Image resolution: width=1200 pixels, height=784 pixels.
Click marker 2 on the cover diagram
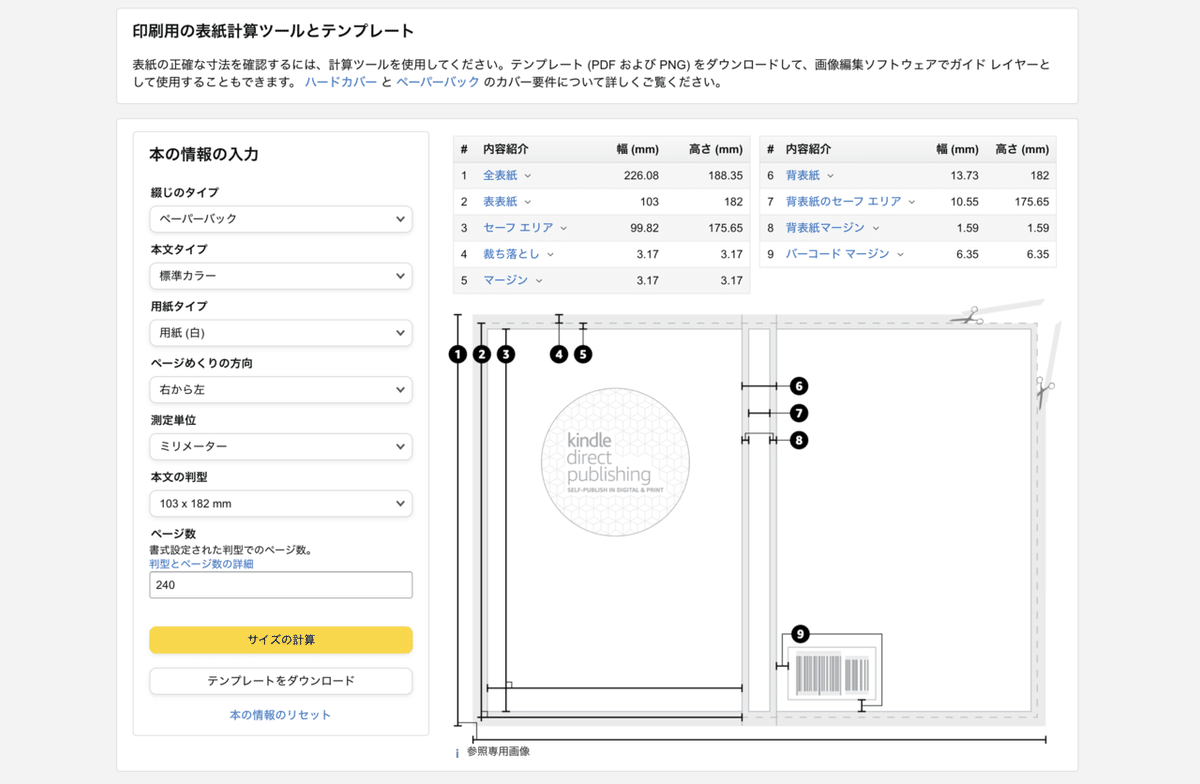tap(482, 354)
